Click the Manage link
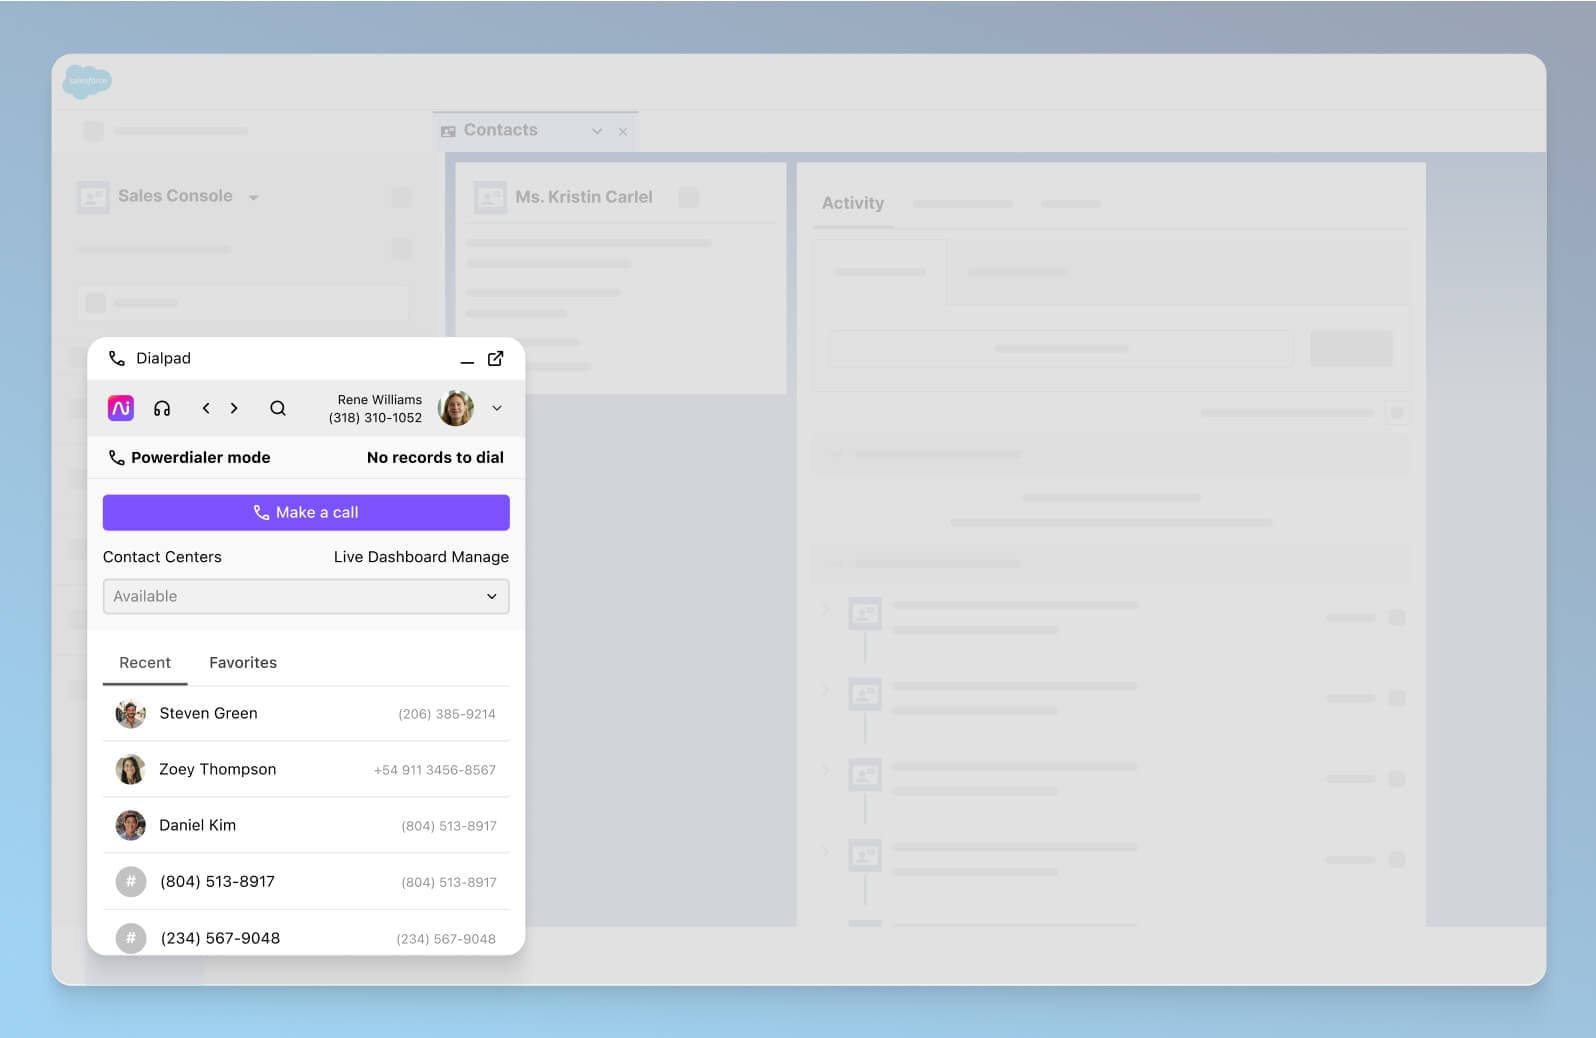1596x1038 pixels. (x=480, y=557)
